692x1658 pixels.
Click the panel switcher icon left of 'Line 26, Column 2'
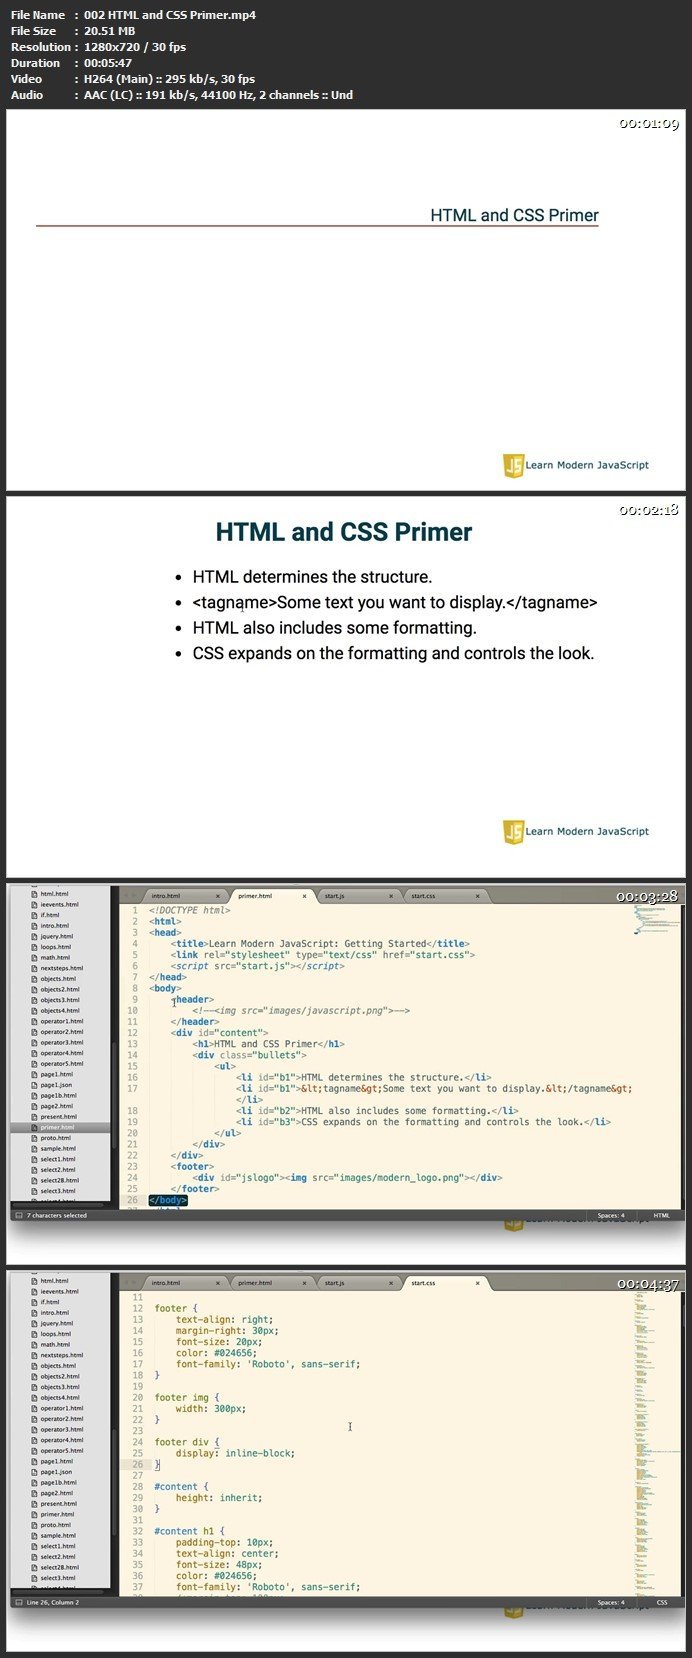[x=18, y=1603]
